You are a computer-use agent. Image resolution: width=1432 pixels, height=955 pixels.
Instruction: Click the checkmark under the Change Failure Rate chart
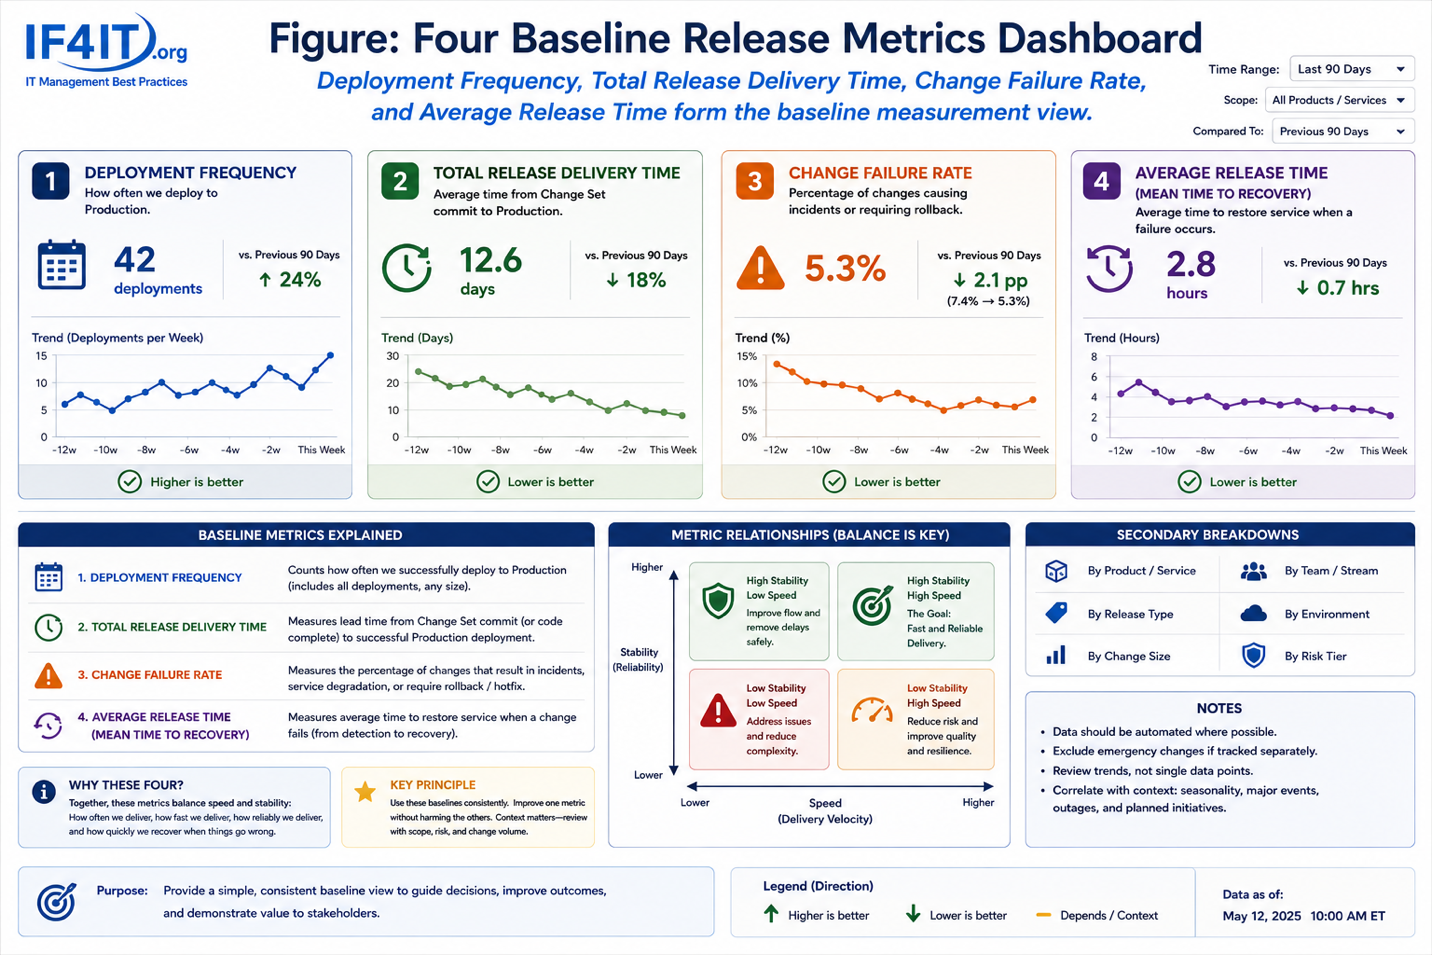tap(834, 482)
